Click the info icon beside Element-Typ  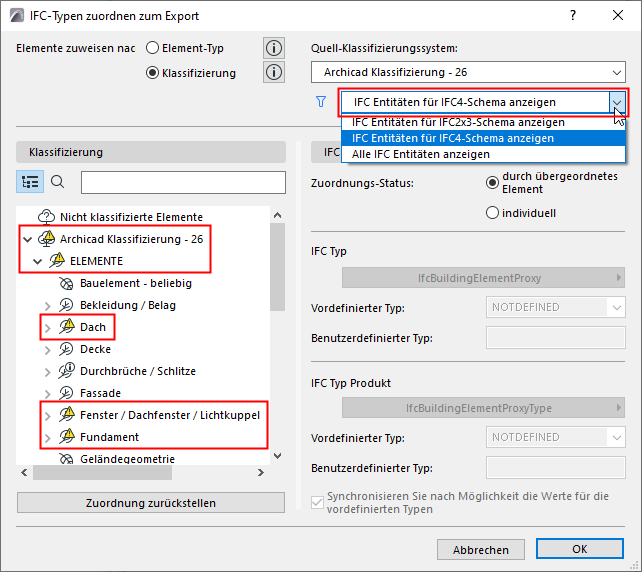pos(274,48)
